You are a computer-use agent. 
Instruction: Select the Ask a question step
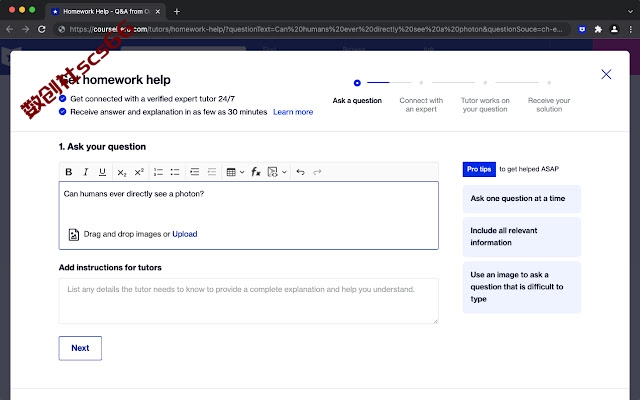point(357,100)
